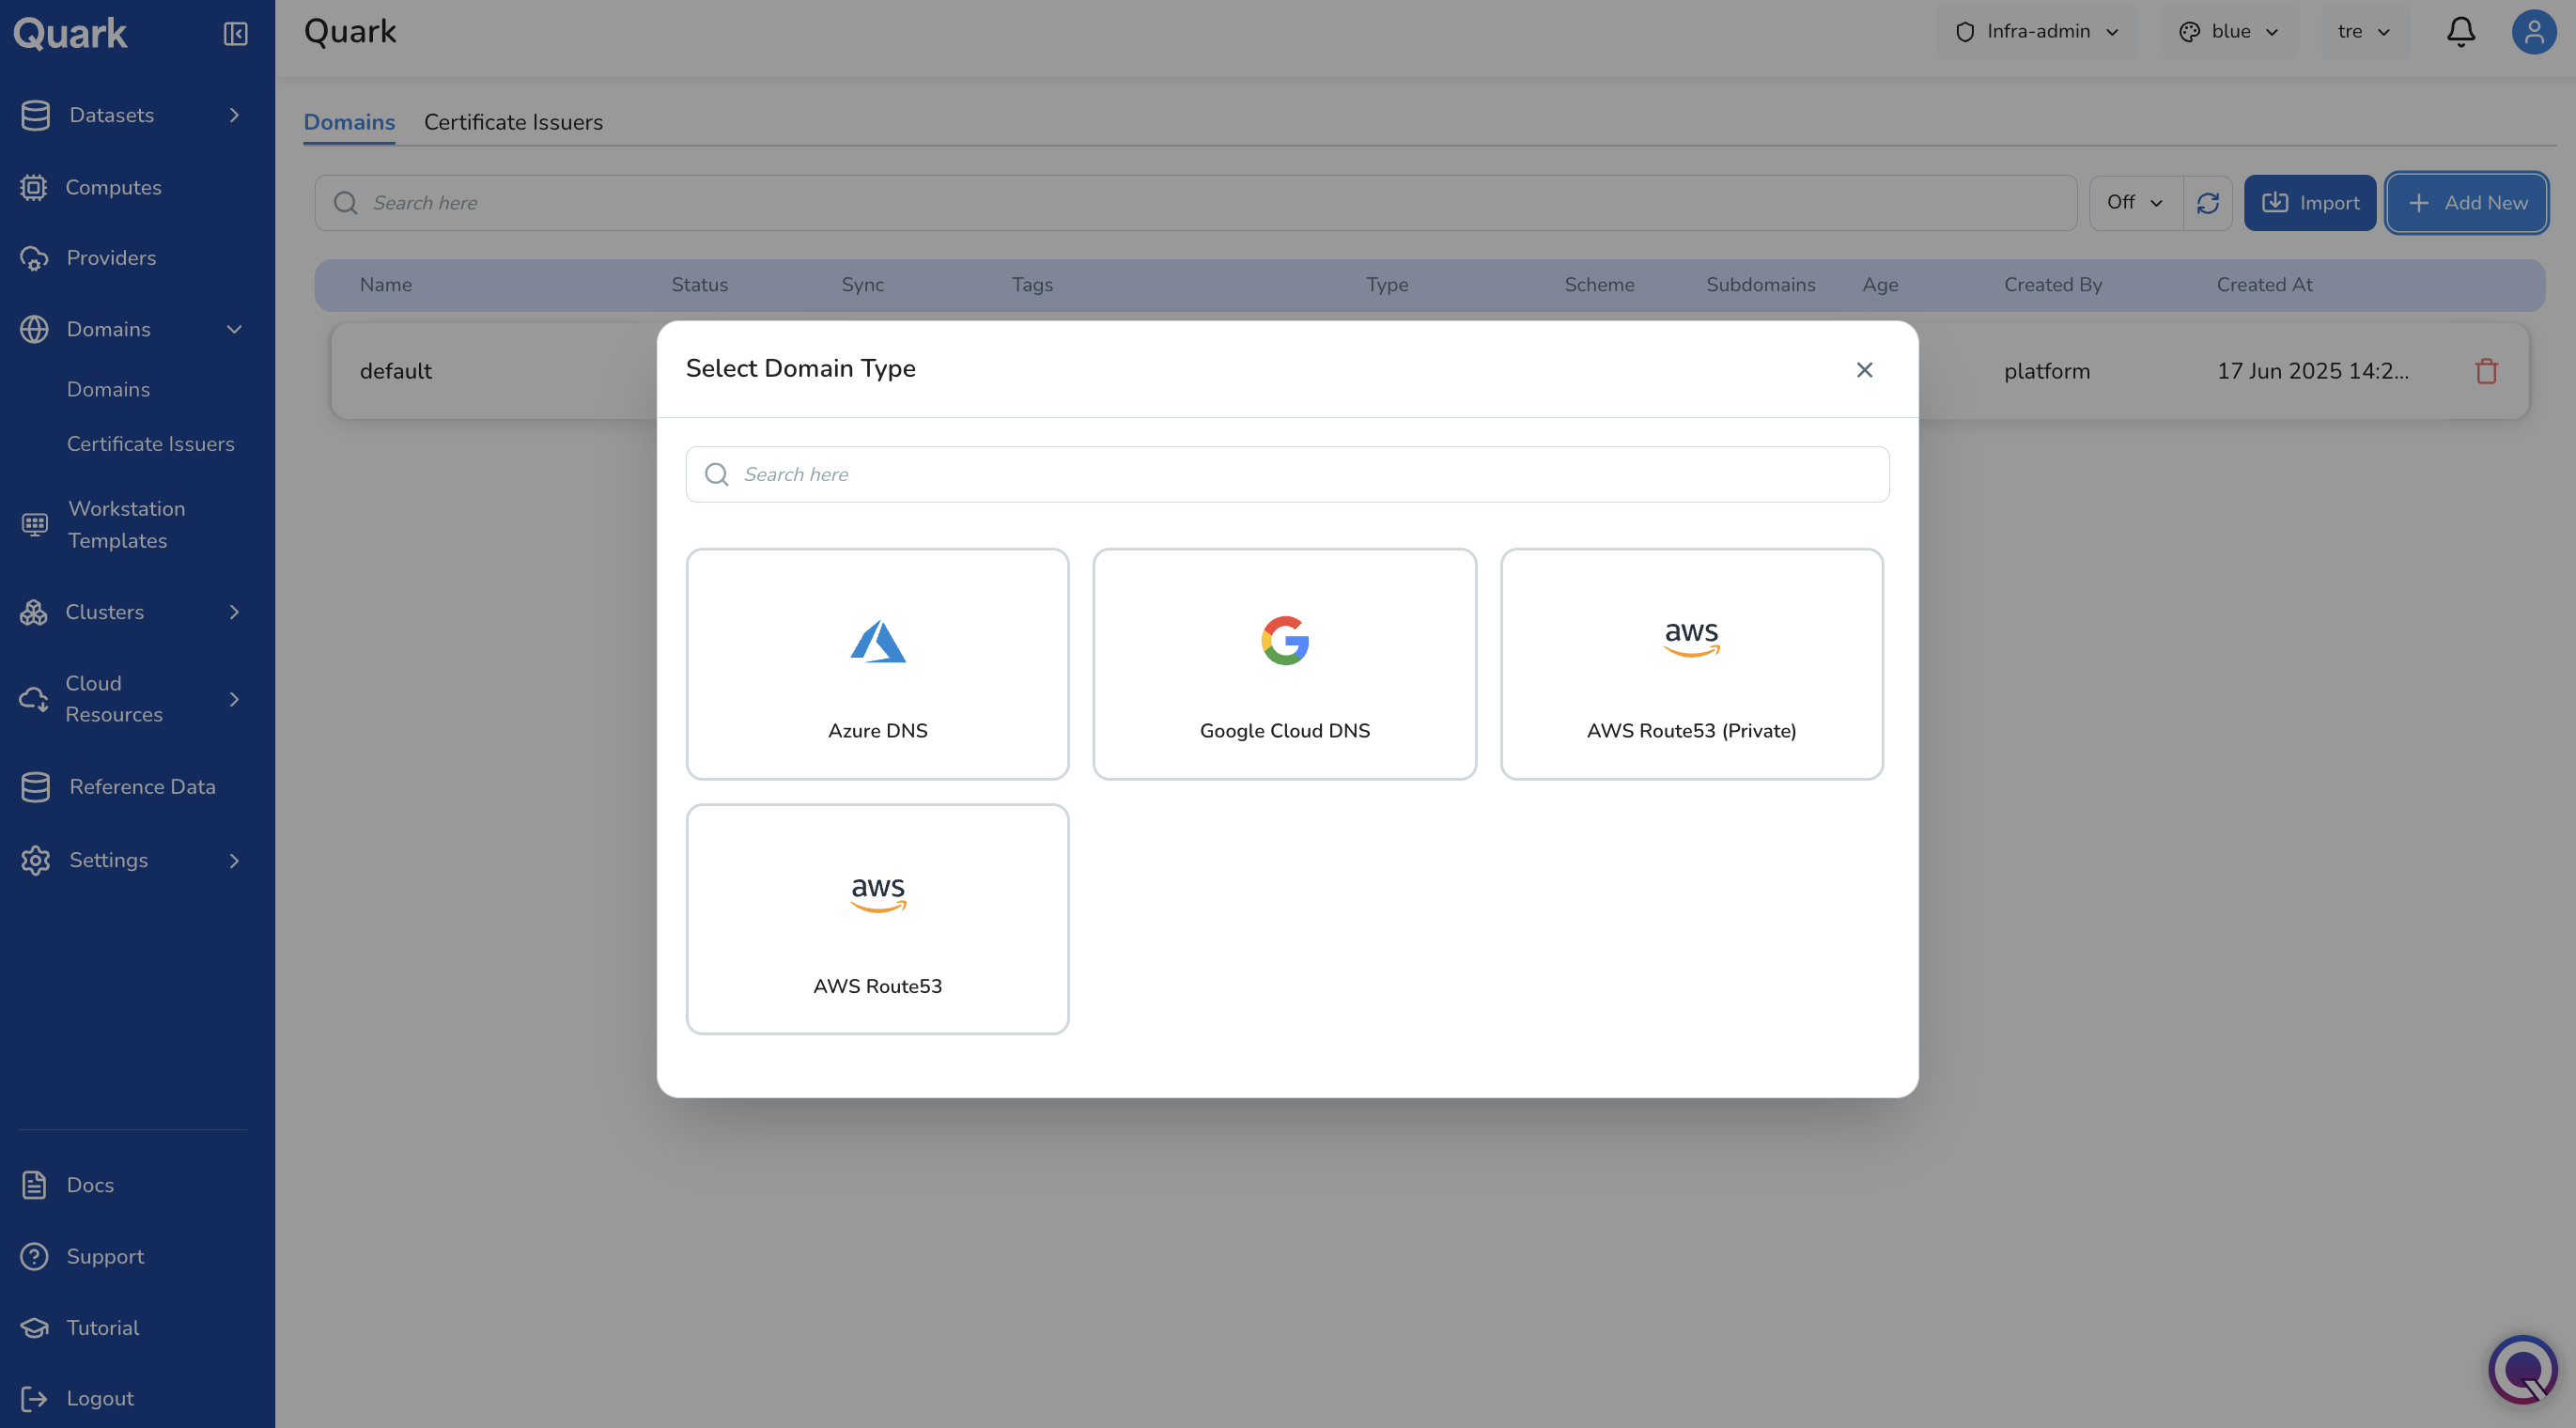Close the Select Domain Type dialog
This screenshot has height=1428, width=2576.
pos(1864,370)
